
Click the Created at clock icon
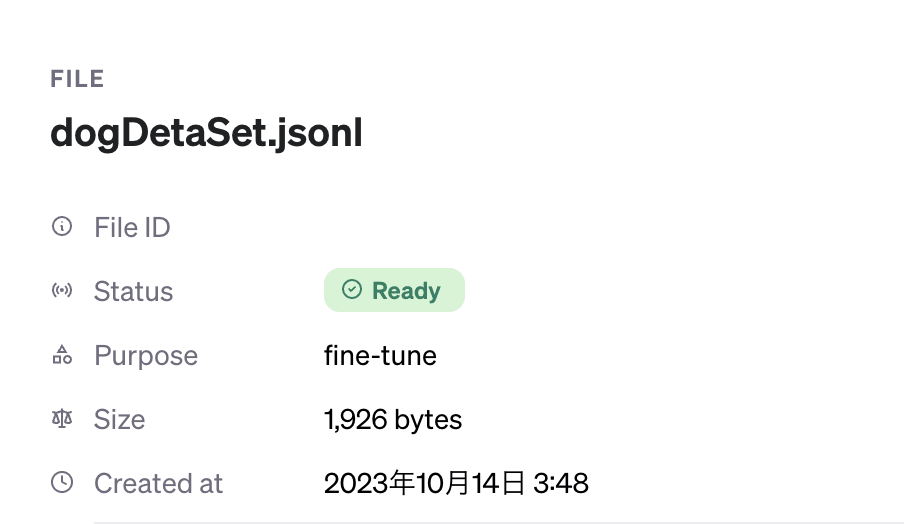point(62,483)
